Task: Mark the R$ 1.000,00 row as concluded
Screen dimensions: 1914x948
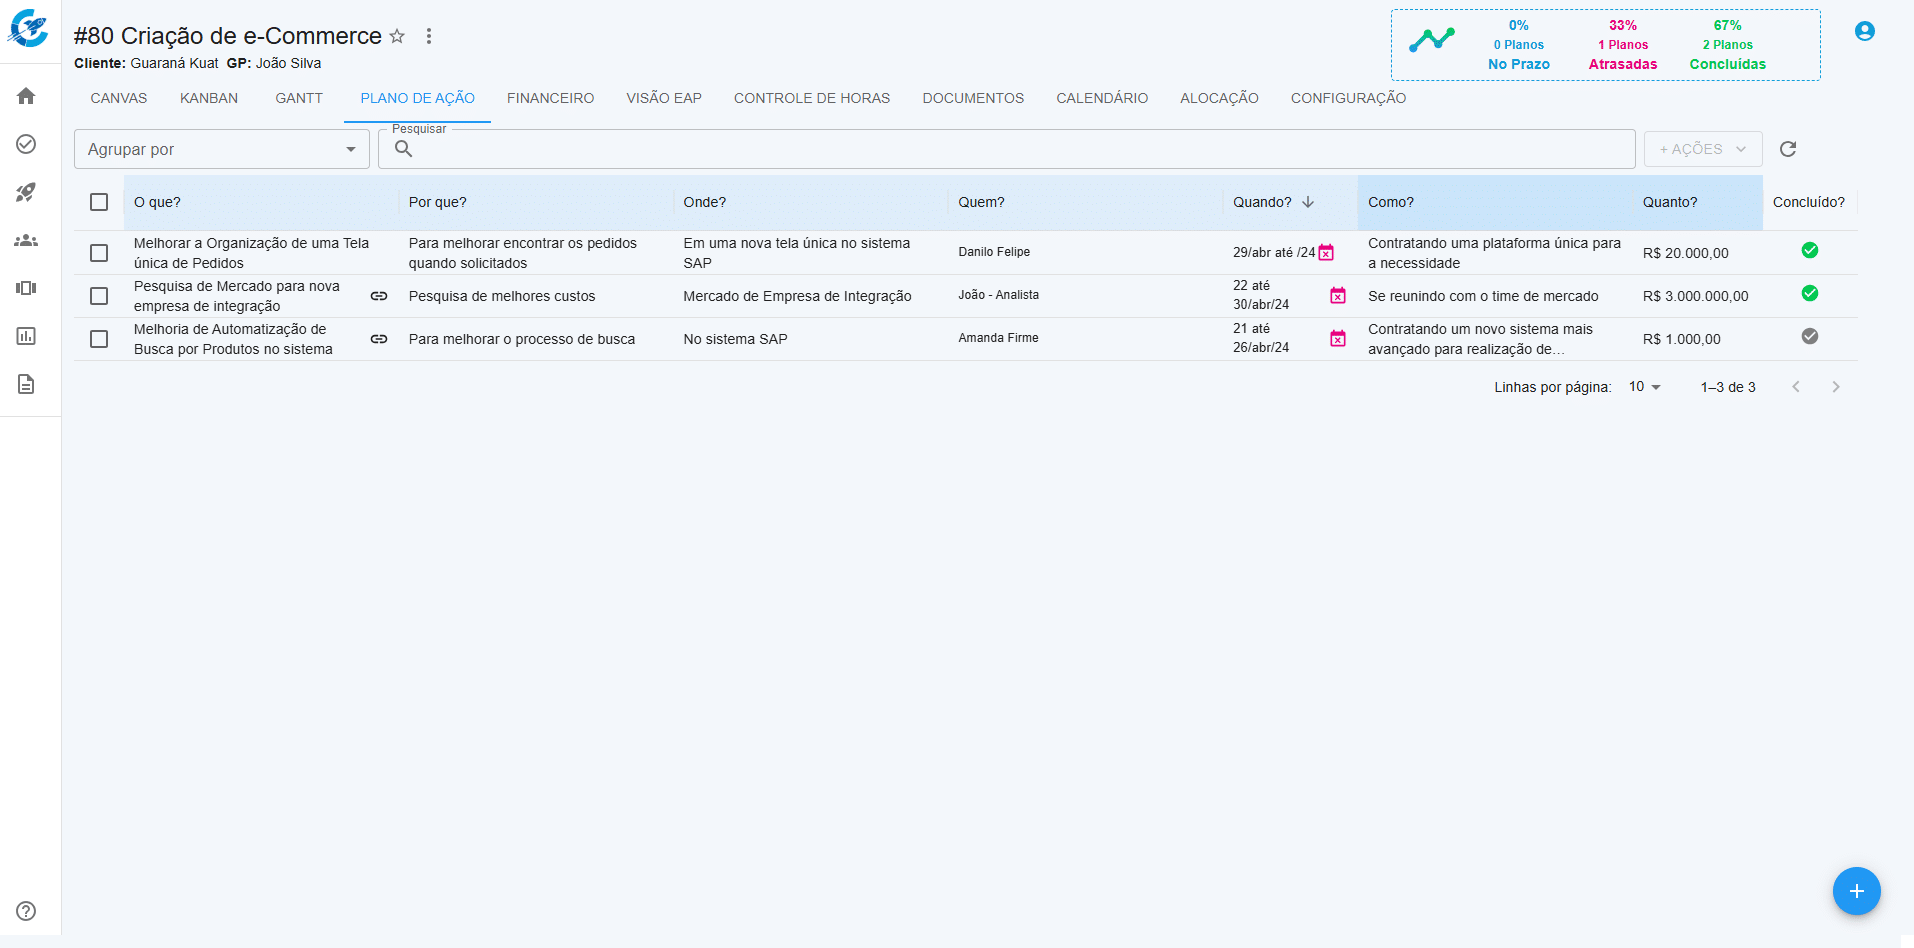Action: click(1810, 336)
